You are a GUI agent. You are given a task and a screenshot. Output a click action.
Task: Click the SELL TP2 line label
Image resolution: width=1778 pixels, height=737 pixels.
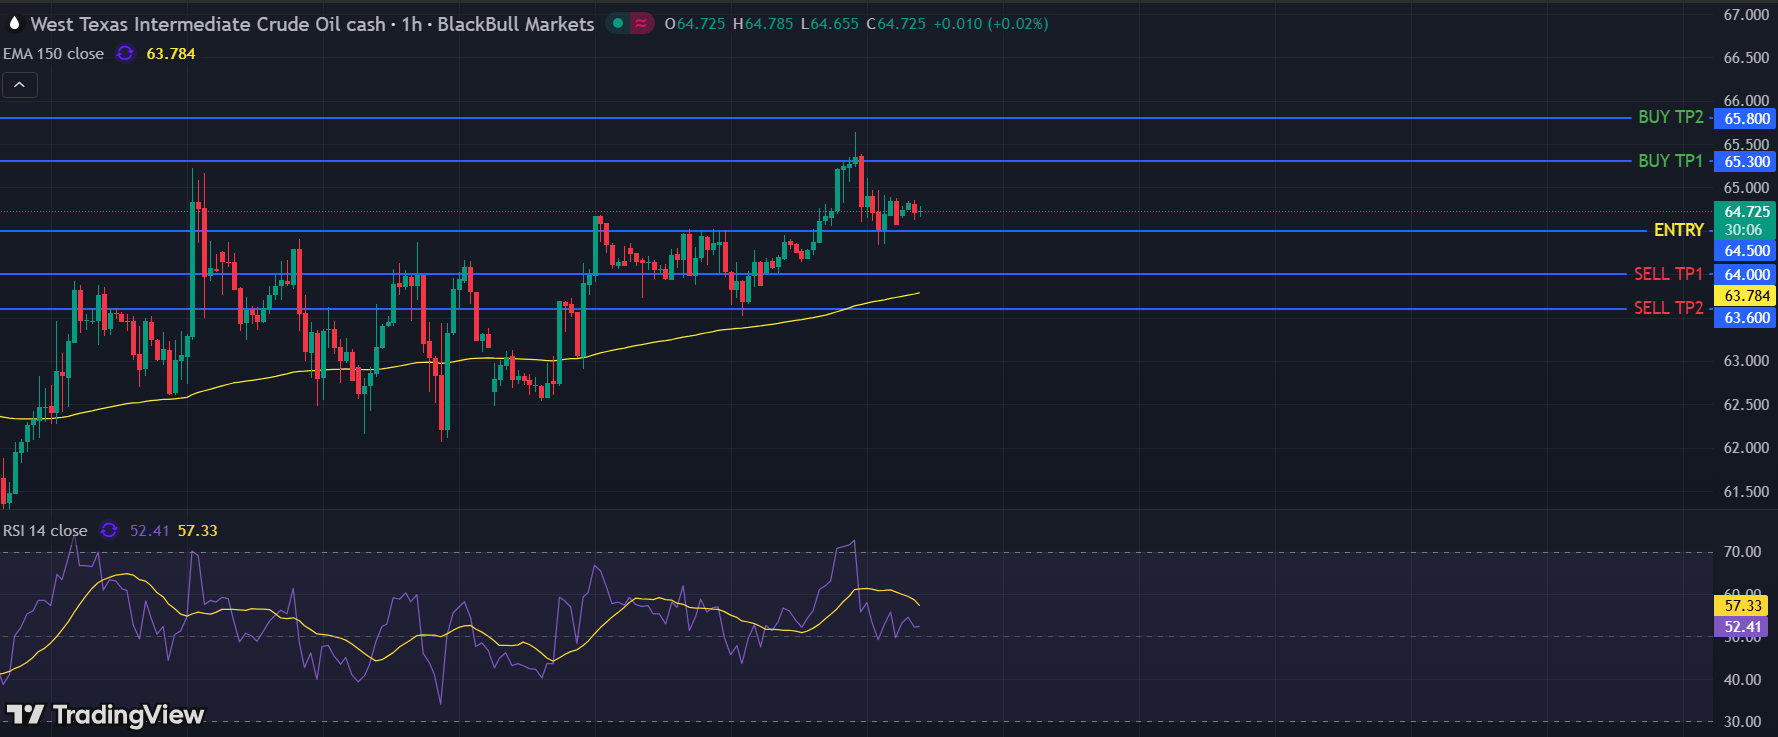[x=1668, y=308]
